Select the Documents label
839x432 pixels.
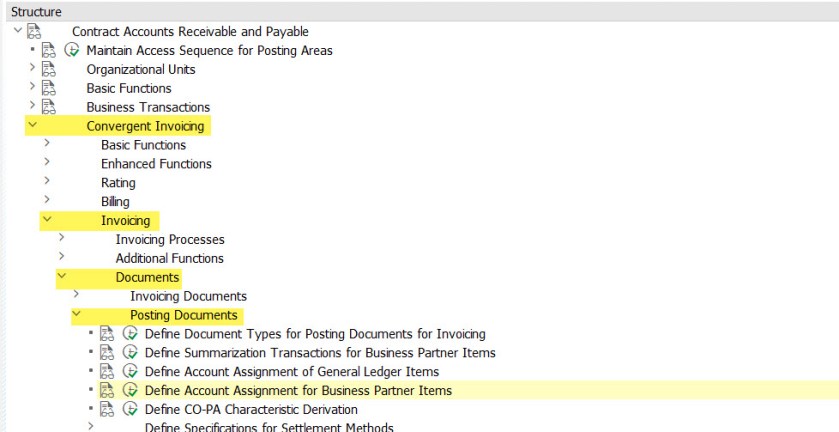[x=147, y=277]
